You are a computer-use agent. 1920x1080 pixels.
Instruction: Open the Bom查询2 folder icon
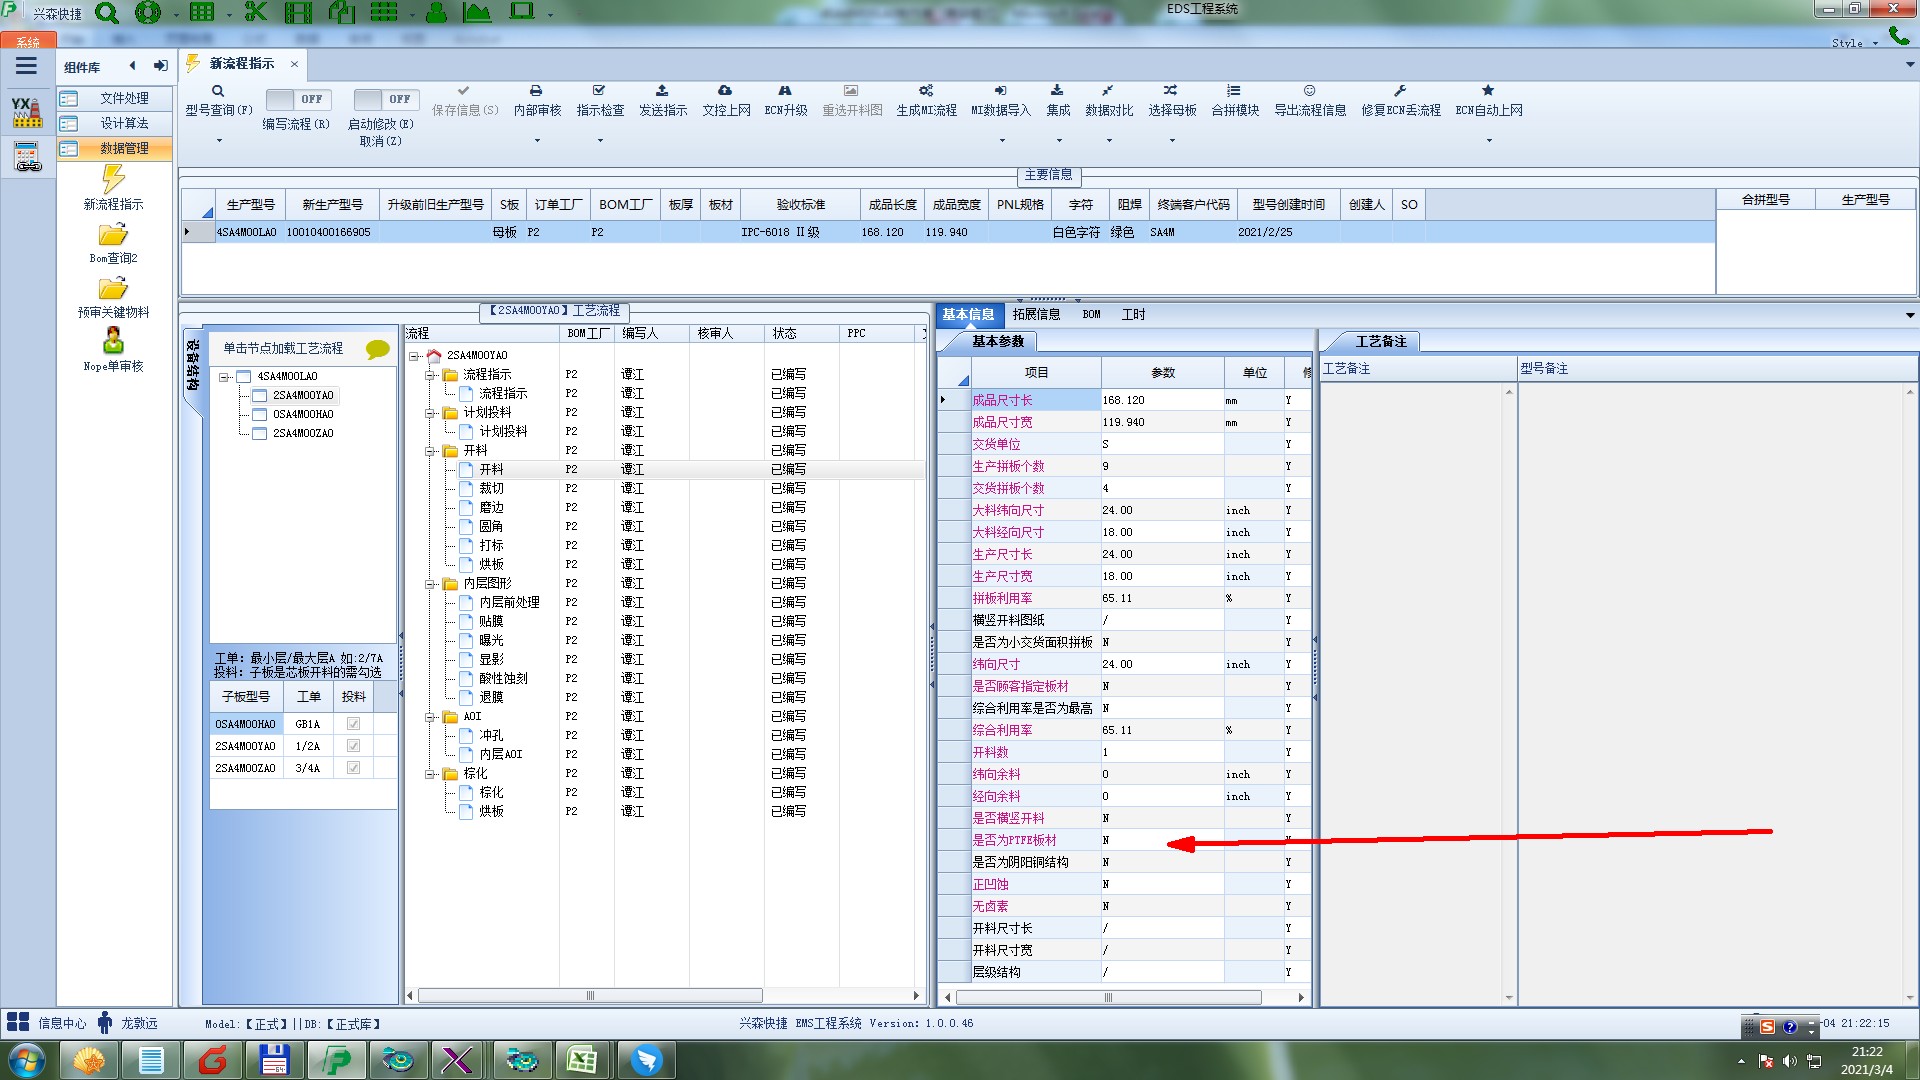[x=113, y=235]
